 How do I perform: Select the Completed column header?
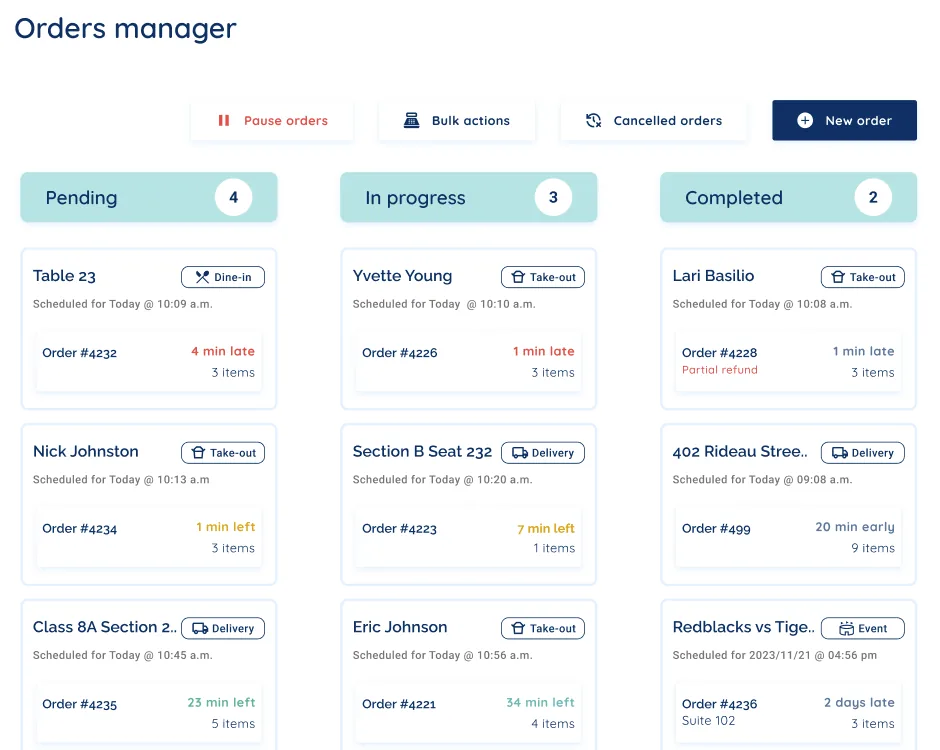point(788,197)
